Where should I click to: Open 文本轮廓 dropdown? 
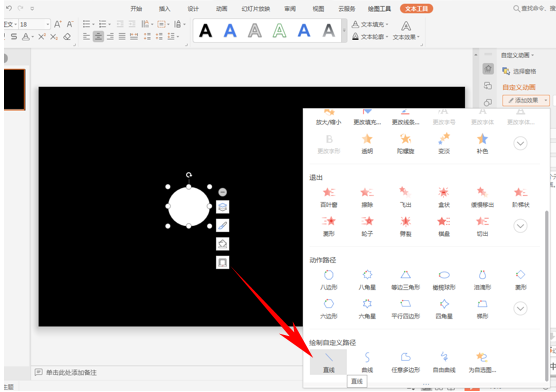pyautogui.click(x=370, y=36)
